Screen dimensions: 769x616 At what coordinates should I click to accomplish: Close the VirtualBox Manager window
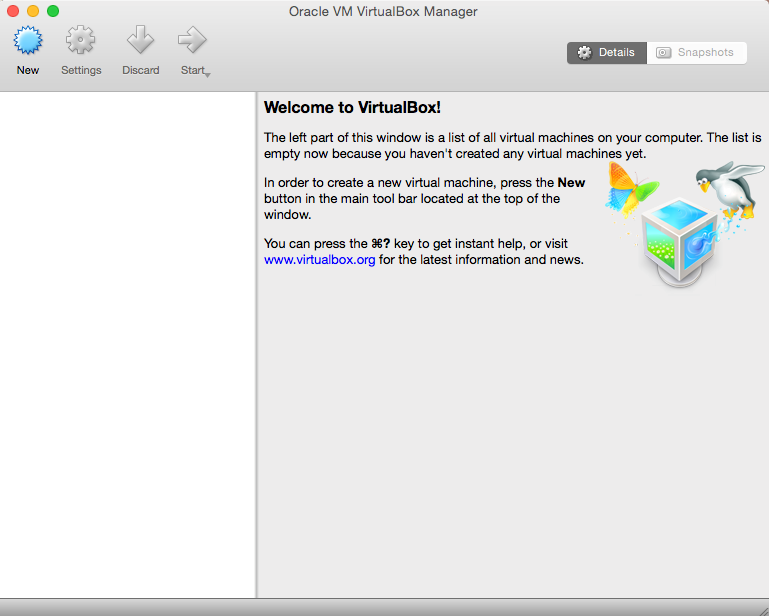13,11
